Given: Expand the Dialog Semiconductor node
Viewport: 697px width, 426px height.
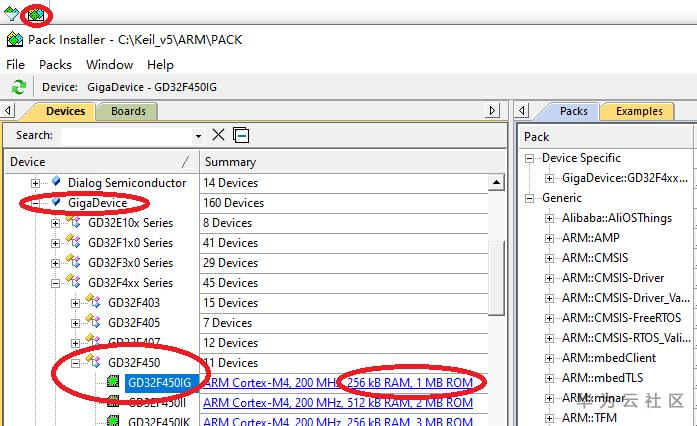Looking at the screenshot, I should 35,183.
